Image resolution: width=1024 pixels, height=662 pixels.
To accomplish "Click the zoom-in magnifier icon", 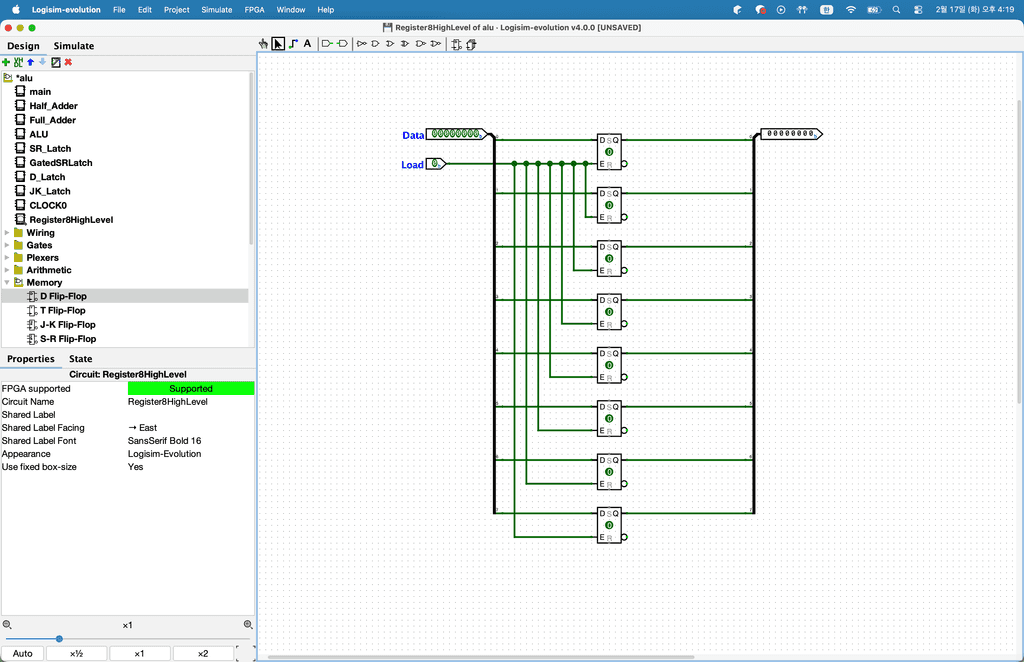I will [x=248, y=625].
